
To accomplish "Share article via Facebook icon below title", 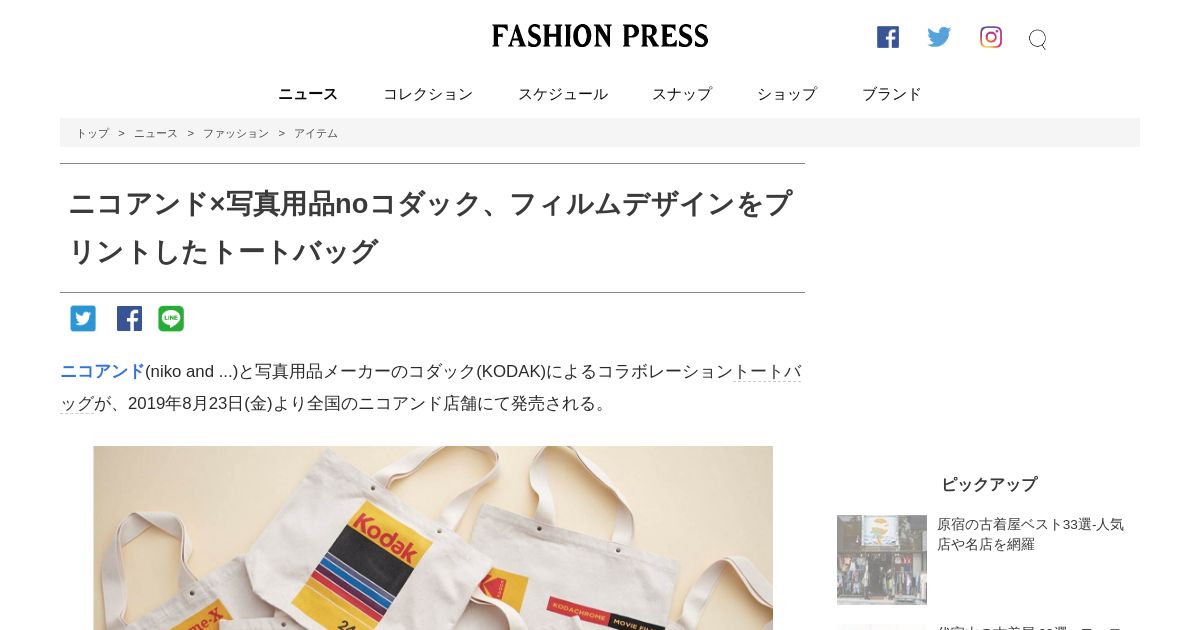I will [x=129, y=319].
